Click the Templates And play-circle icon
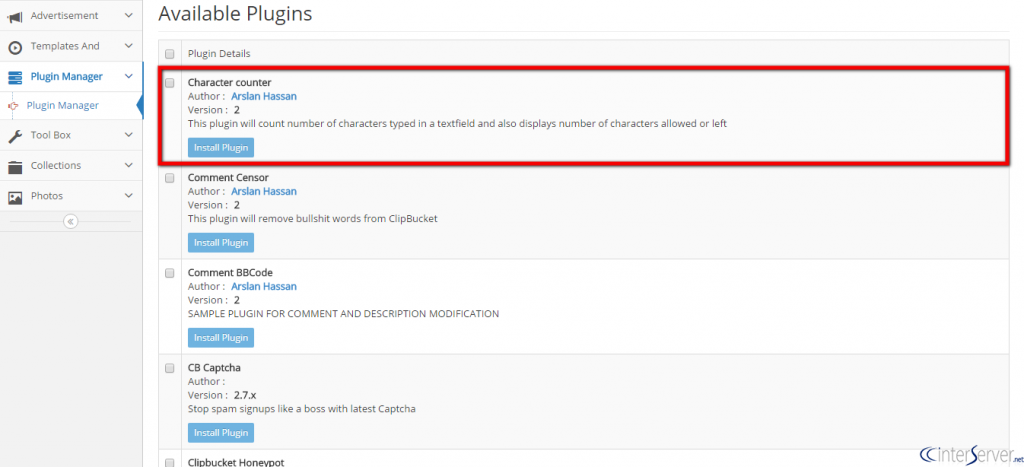The height and width of the screenshot is (467, 1024). (x=15, y=46)
